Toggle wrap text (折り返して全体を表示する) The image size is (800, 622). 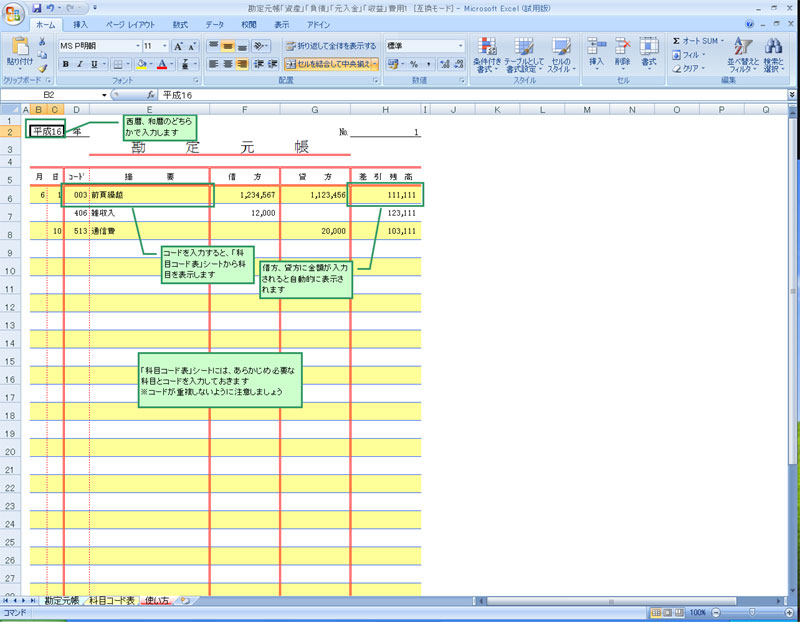tap(330, 46)
